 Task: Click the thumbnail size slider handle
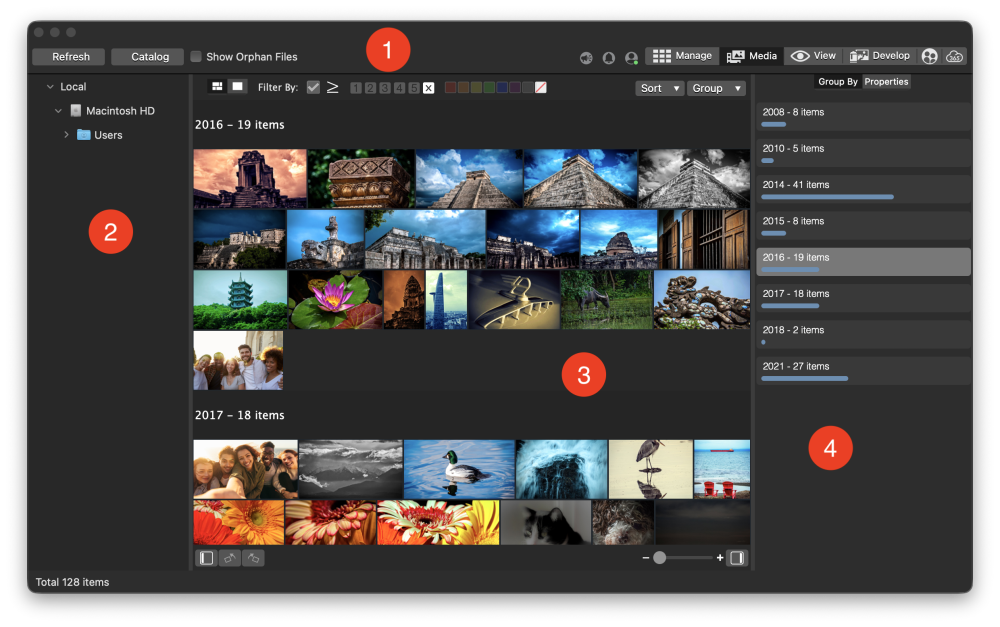(660, 558)
